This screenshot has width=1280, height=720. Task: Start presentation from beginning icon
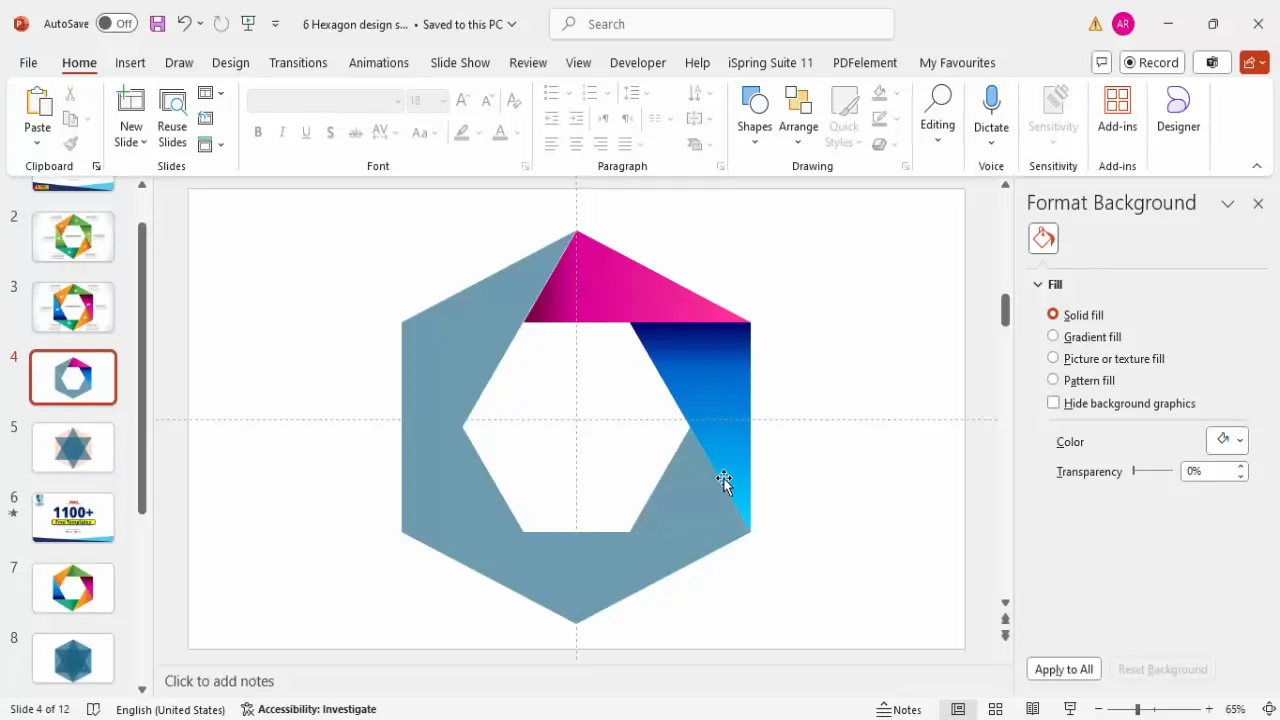tap(249, 23)
